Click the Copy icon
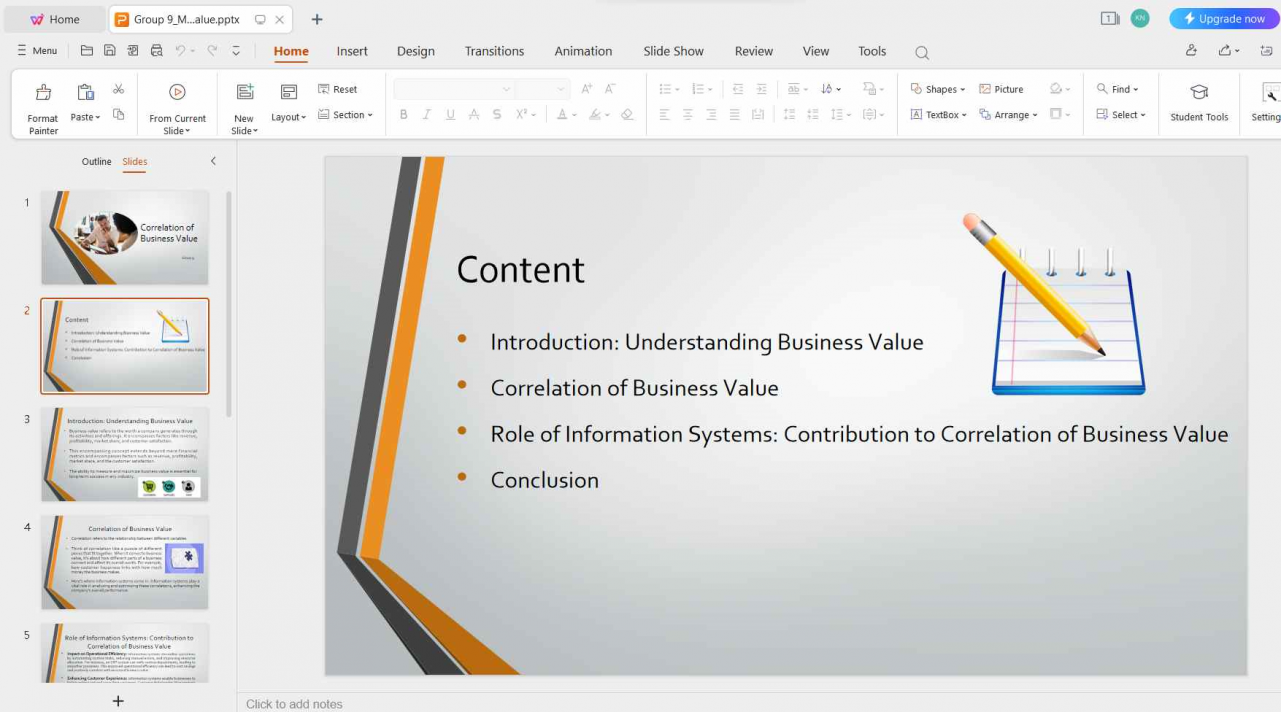1281x712 pixels. 117,113
